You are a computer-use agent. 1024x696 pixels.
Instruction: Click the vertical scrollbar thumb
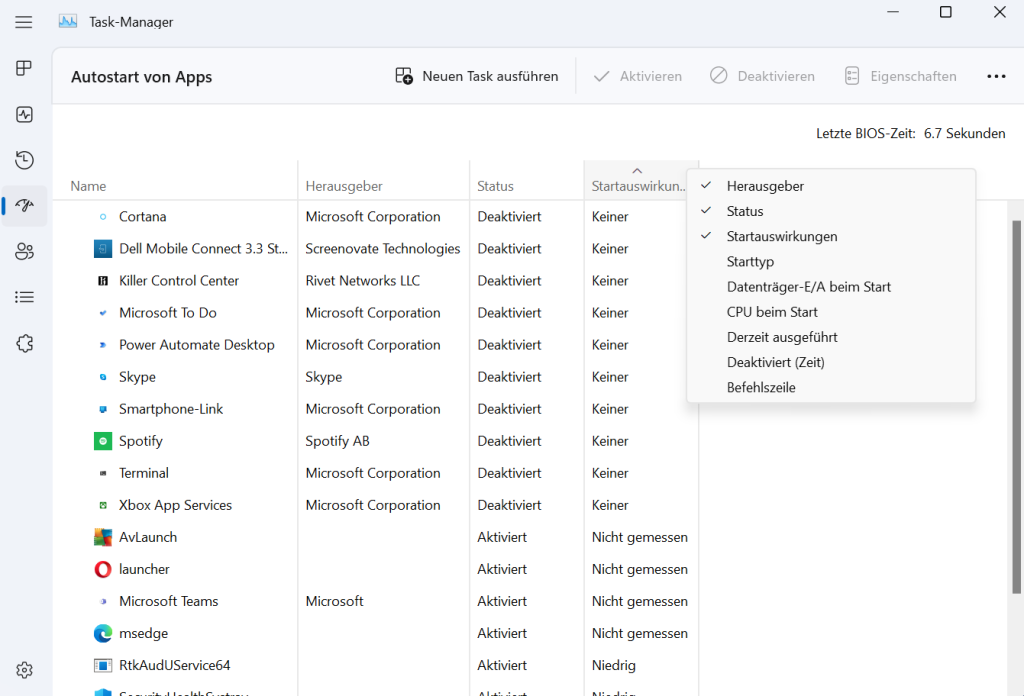1016,406
